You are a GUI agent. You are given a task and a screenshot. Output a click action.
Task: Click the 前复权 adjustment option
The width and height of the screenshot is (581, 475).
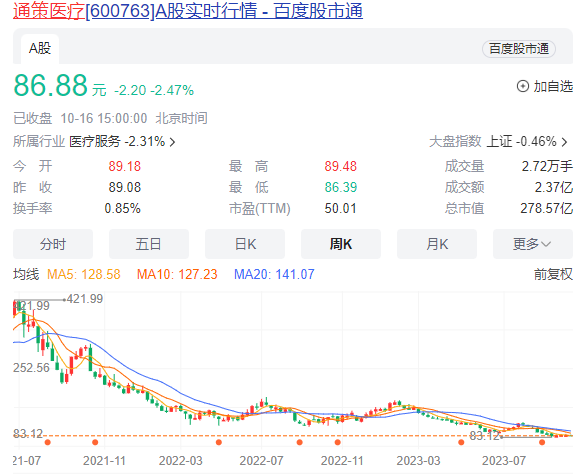(553, 275)
